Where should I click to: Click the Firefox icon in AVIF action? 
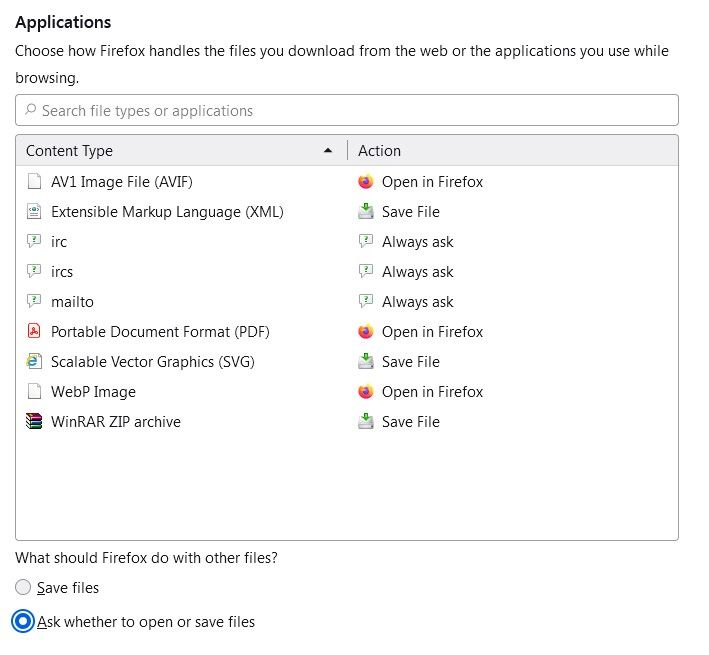pyautogui.click(x=366, y=182)
